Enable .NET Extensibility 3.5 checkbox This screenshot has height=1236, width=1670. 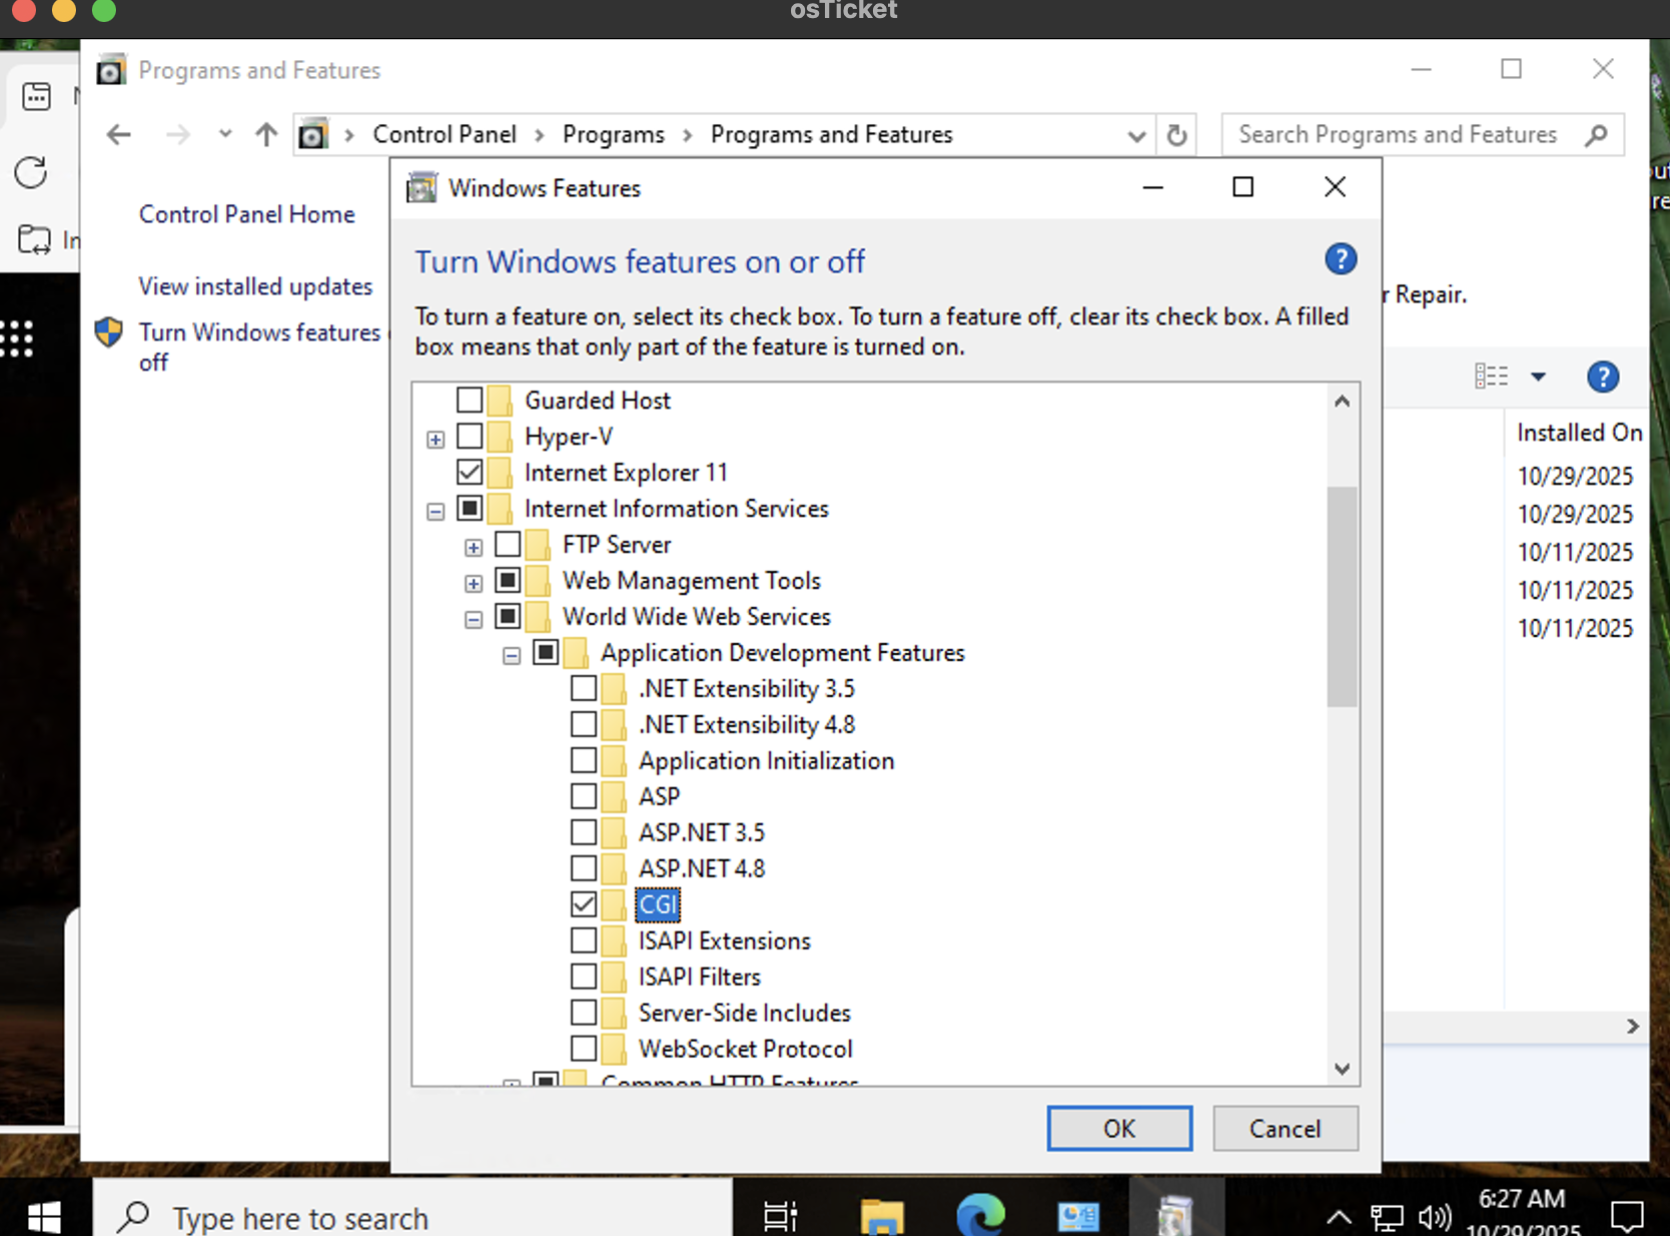click(583, 688)
